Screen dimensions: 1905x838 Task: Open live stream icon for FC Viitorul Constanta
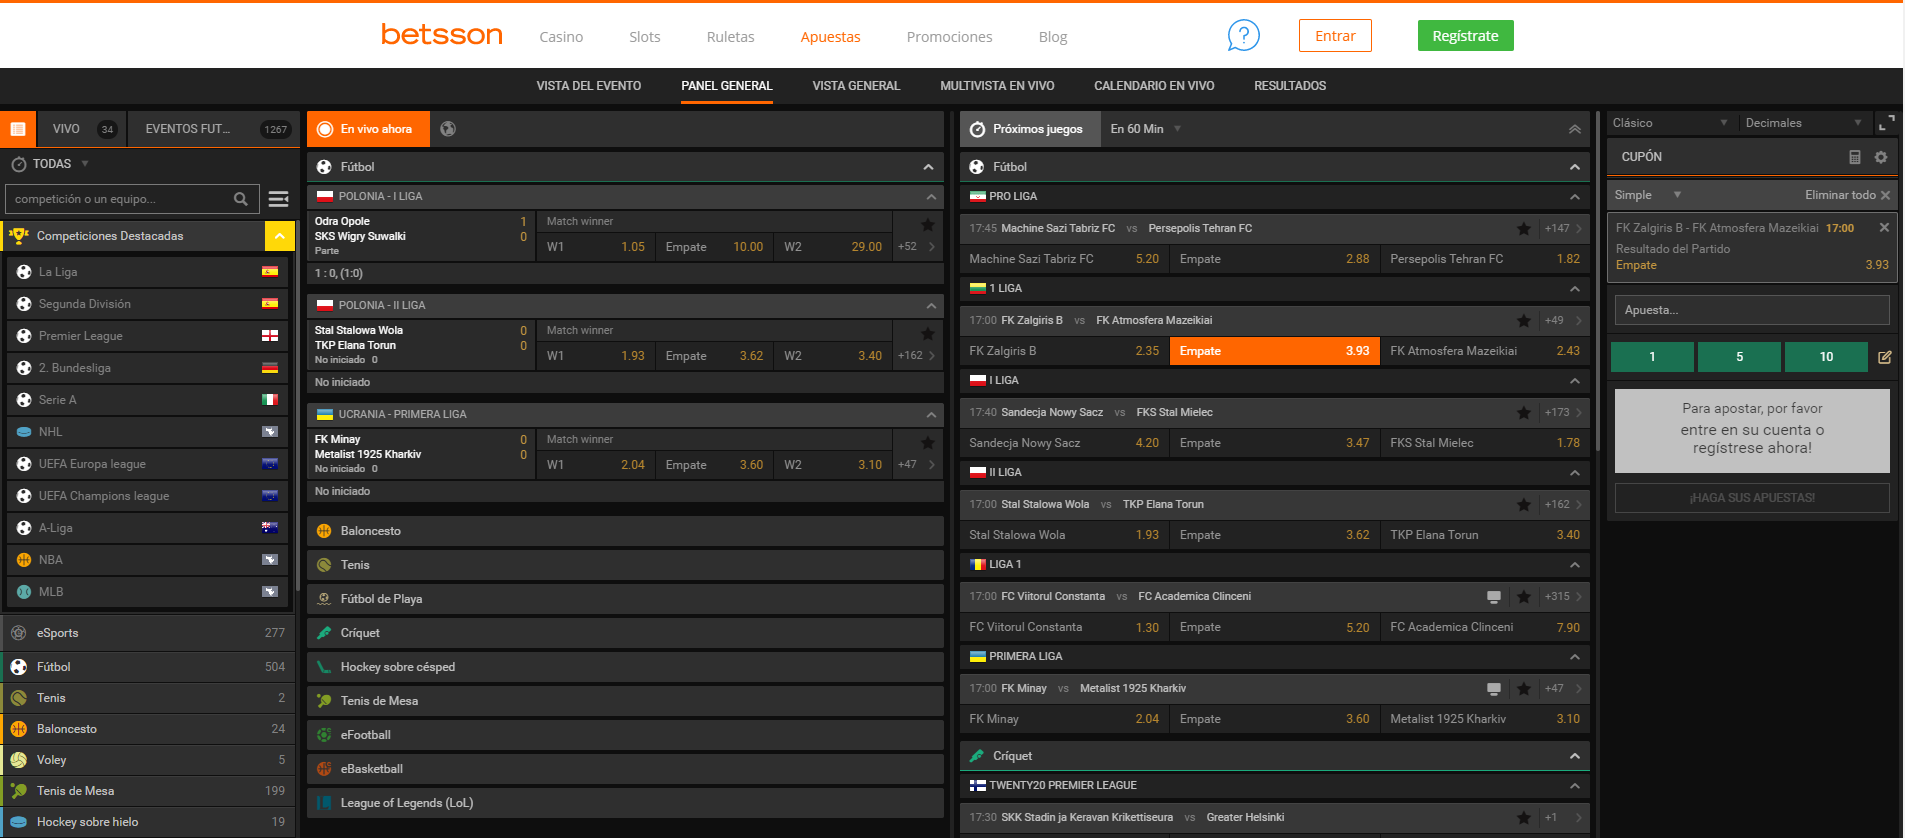[x=1493, y=597]
